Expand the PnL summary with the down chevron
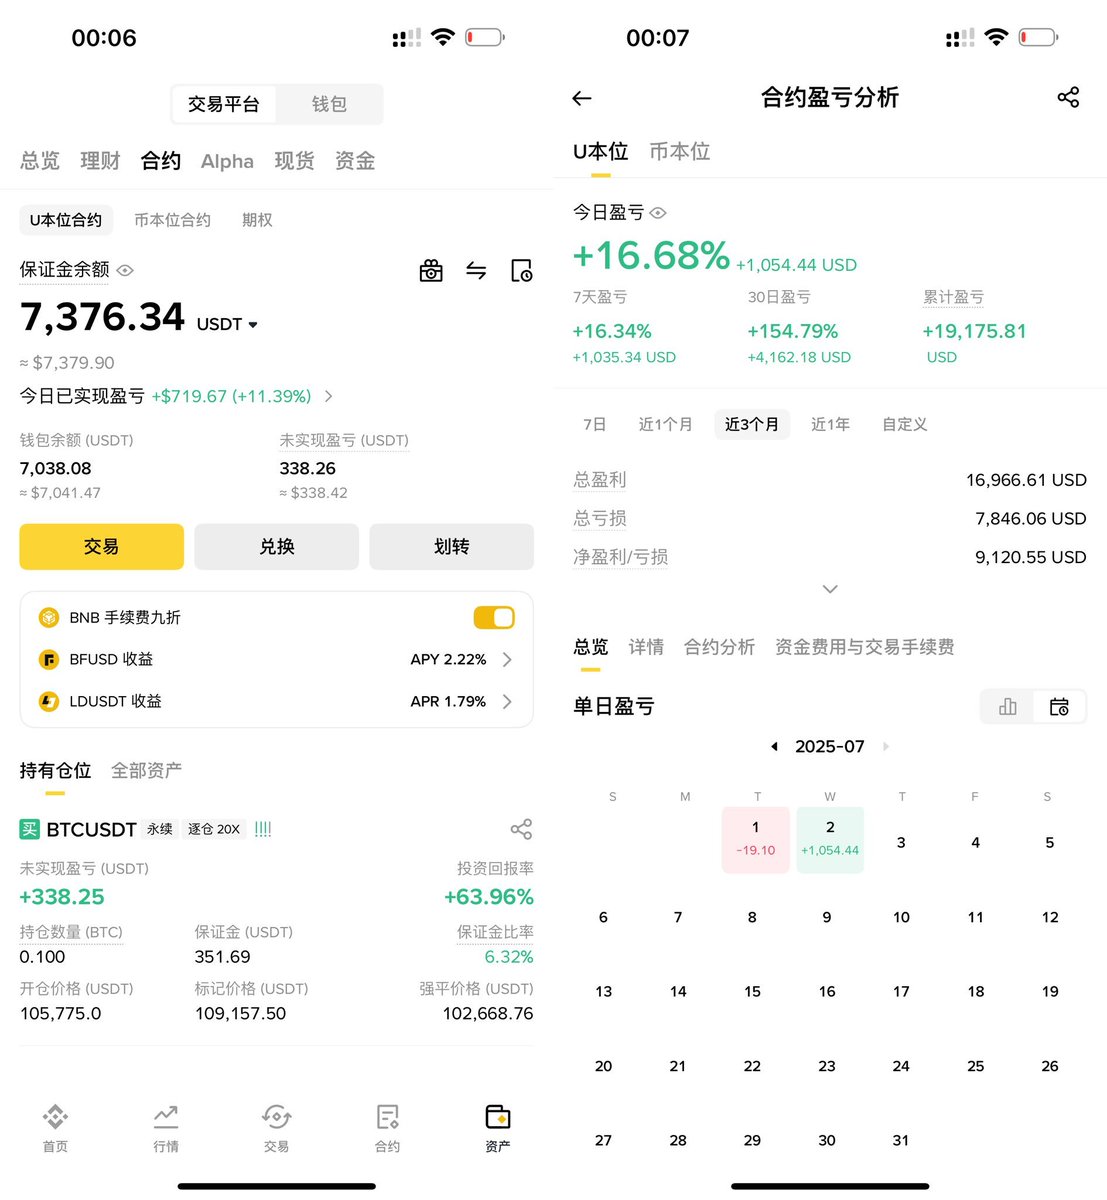Image resolution: width=1107 pixels, height=1200 pixels. click(830, 589)
